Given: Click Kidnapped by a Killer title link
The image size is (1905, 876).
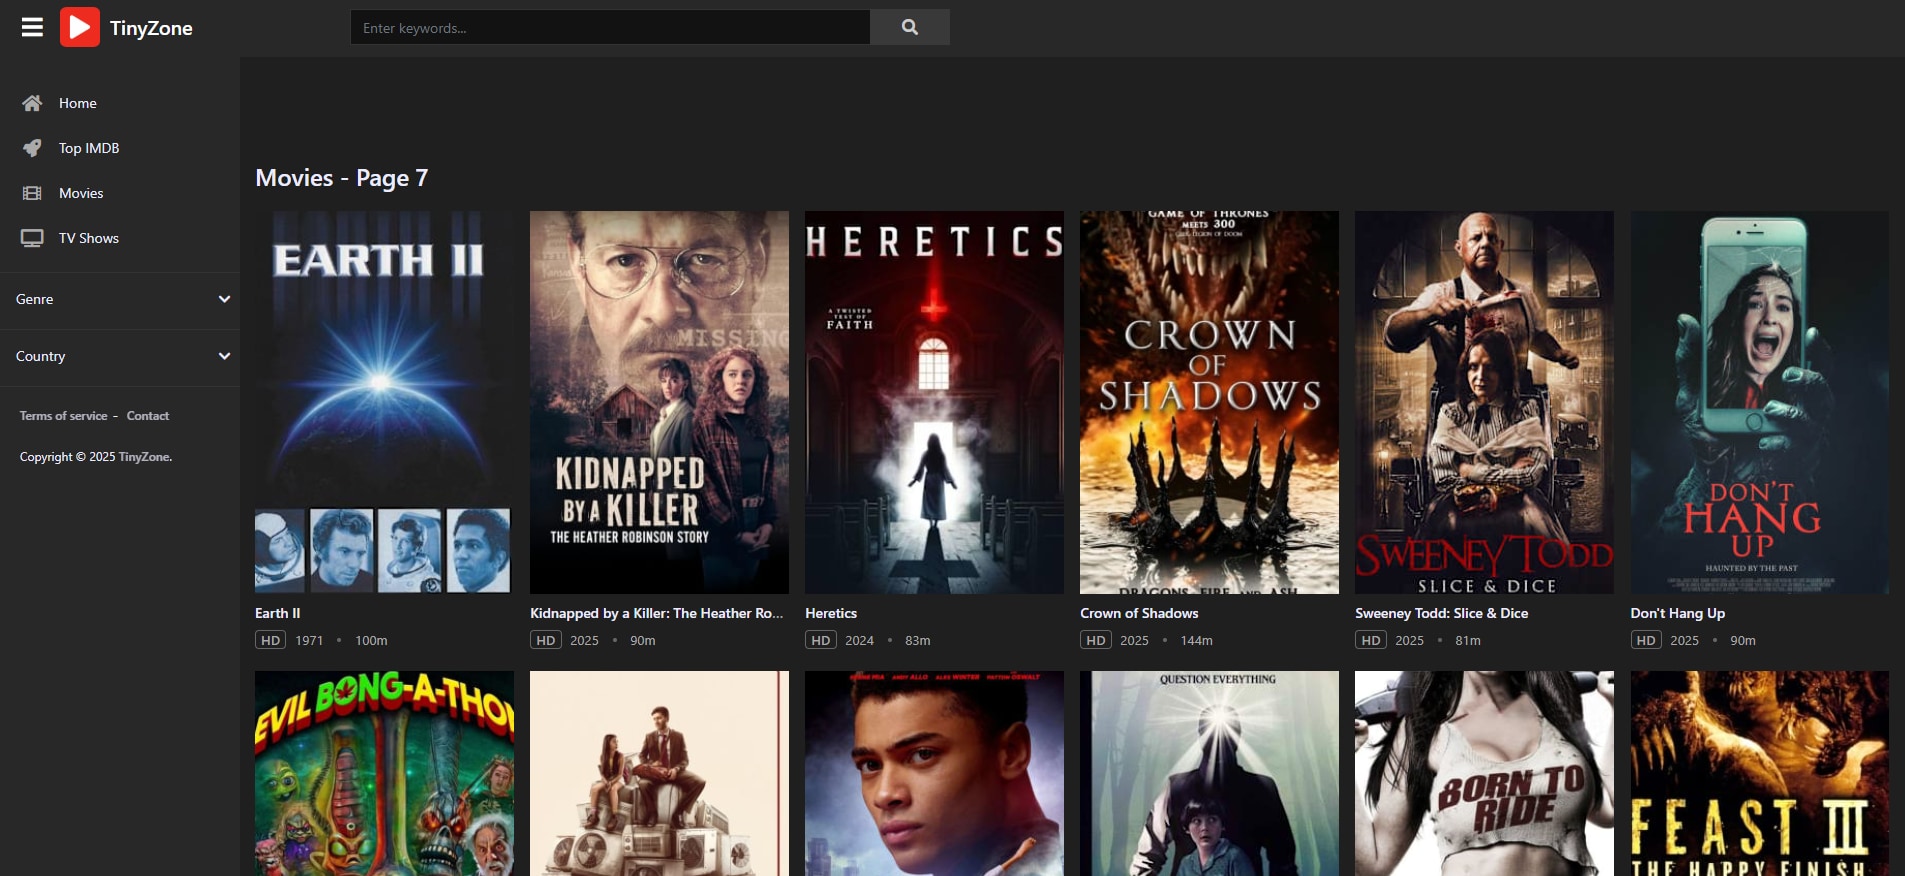Looking at the screenshot, I should point(657,613).
